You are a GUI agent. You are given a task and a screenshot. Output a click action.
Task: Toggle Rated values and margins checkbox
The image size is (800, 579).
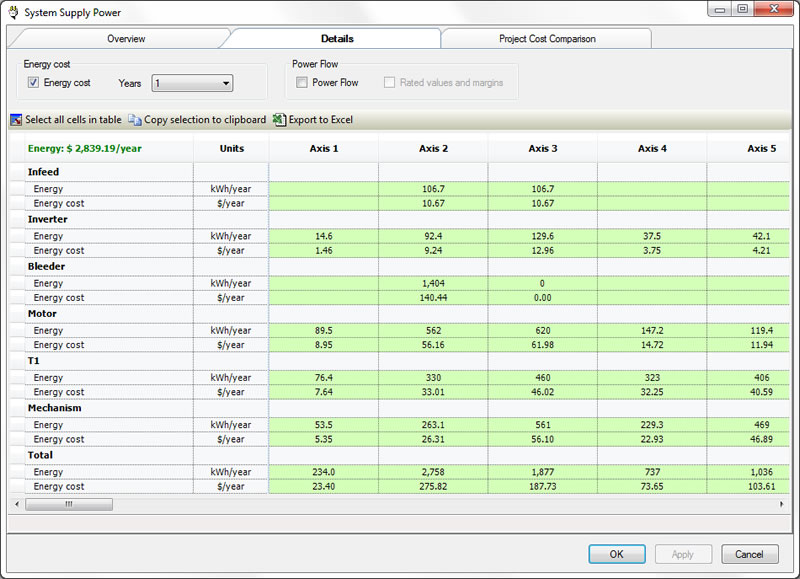coord(390,83)
